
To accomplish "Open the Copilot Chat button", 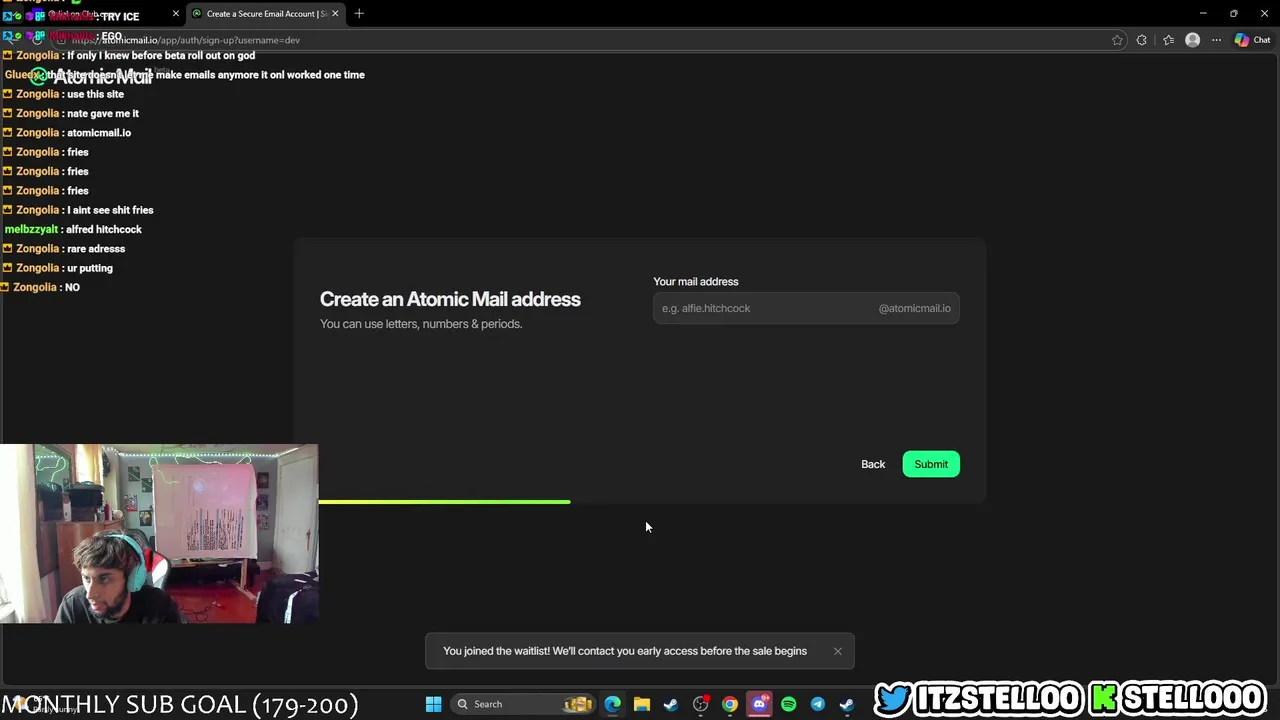I will point(1252,40).
